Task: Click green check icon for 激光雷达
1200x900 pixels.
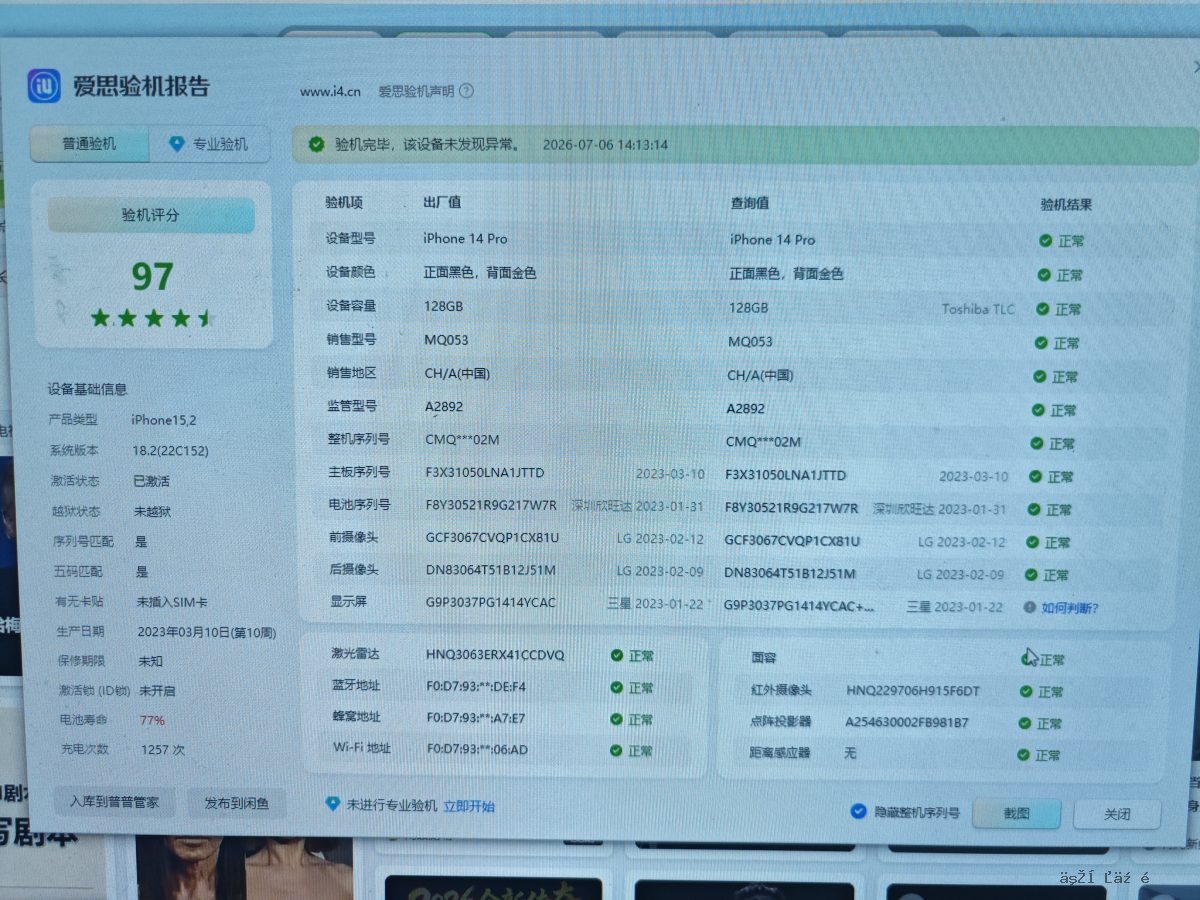Action: 617,656
